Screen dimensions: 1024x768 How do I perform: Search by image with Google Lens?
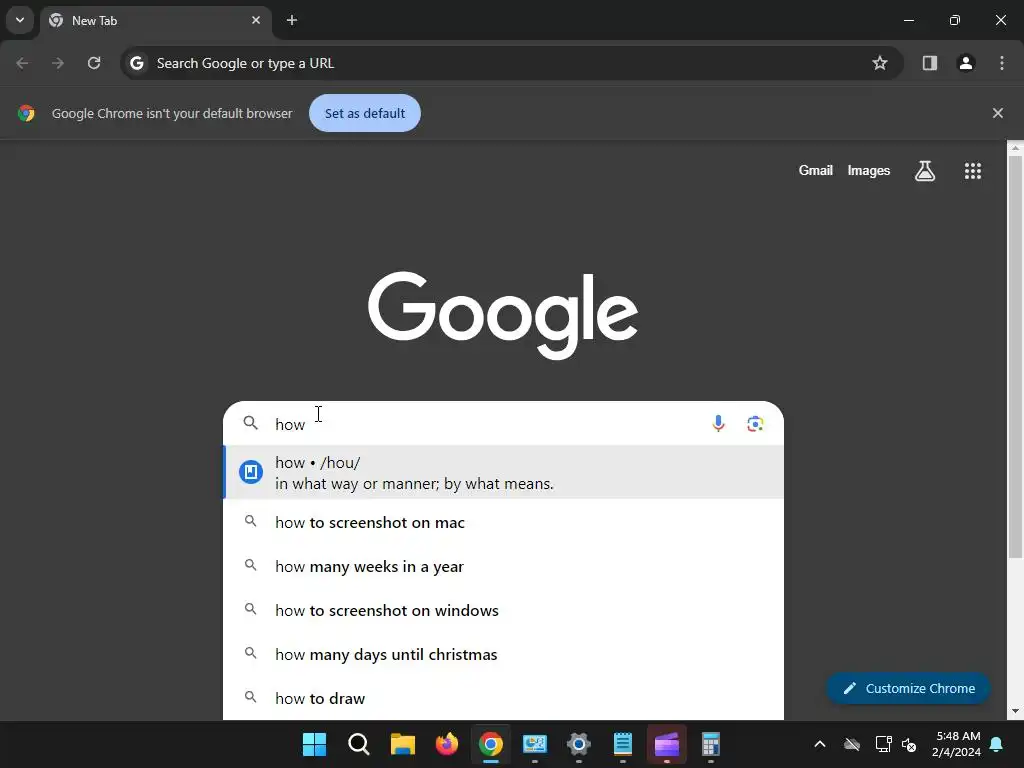[755, 424]
